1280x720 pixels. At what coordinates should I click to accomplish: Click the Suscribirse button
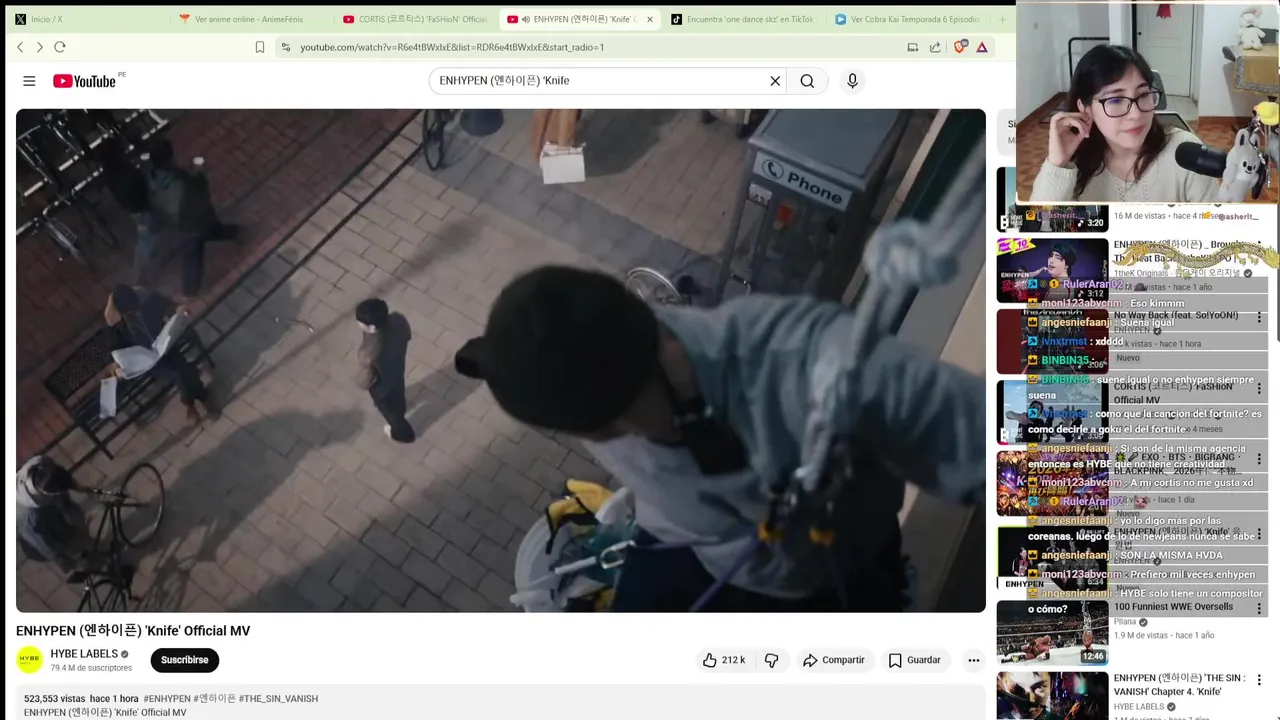pyautogui.click(x=185, y=660)
